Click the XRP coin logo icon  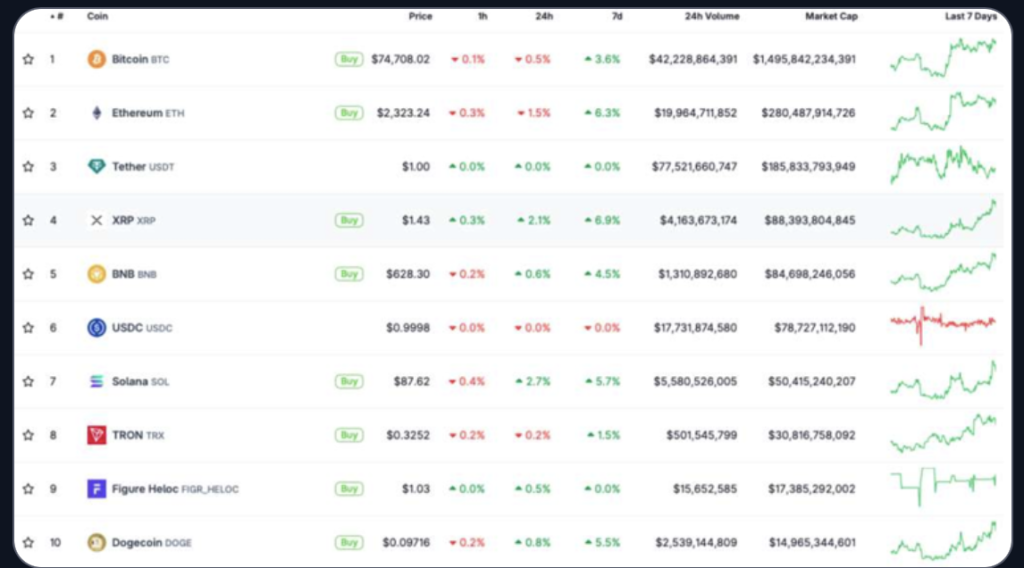pyautogui.click(x=97, y=221)
